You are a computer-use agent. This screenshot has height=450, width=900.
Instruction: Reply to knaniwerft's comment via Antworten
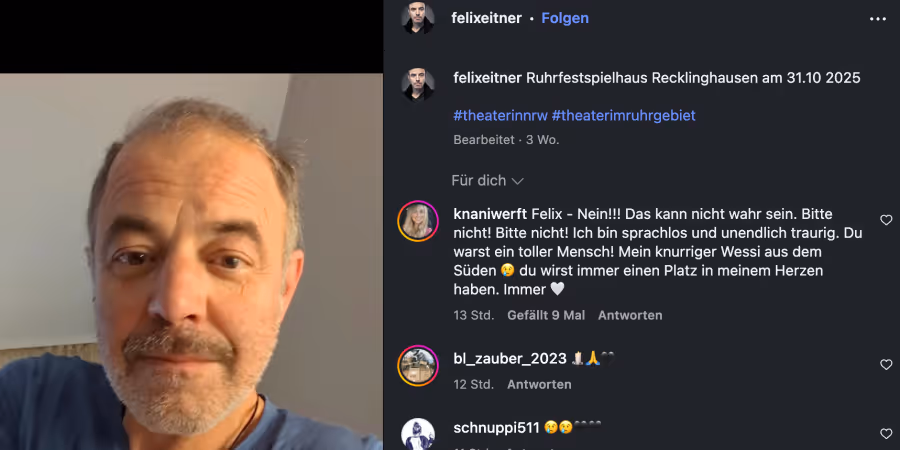[x=630, y=315]
